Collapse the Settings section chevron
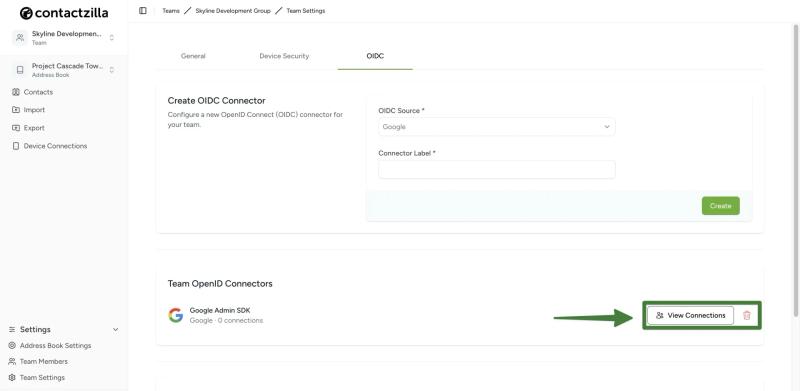800x391 pixels. (x=115, y=330)
